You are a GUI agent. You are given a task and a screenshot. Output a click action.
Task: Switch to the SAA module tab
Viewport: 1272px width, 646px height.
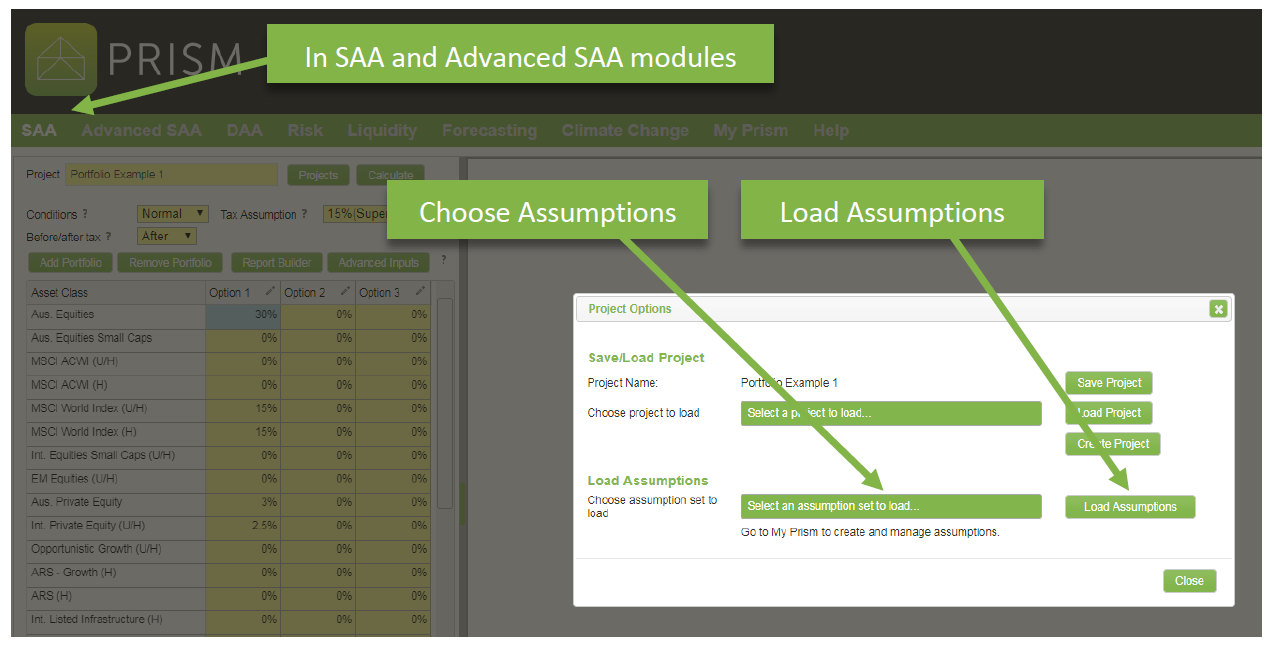39,130
